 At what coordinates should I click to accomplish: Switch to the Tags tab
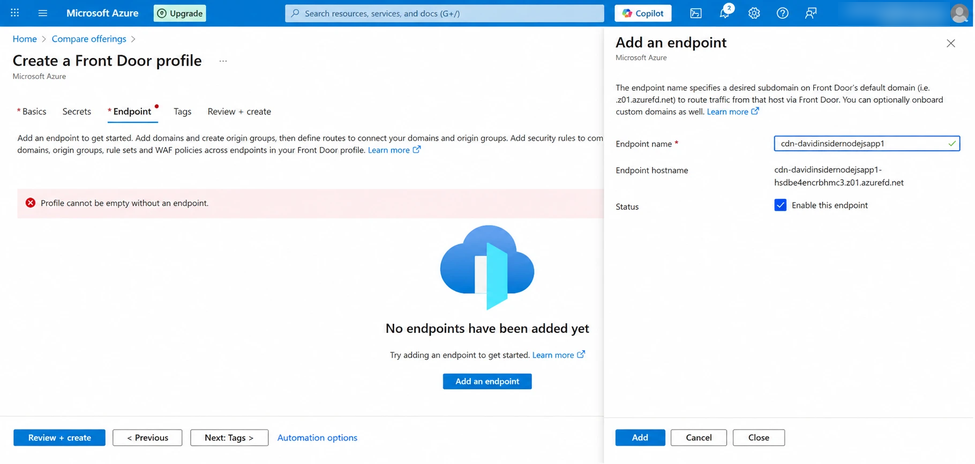tap(182, 111)
